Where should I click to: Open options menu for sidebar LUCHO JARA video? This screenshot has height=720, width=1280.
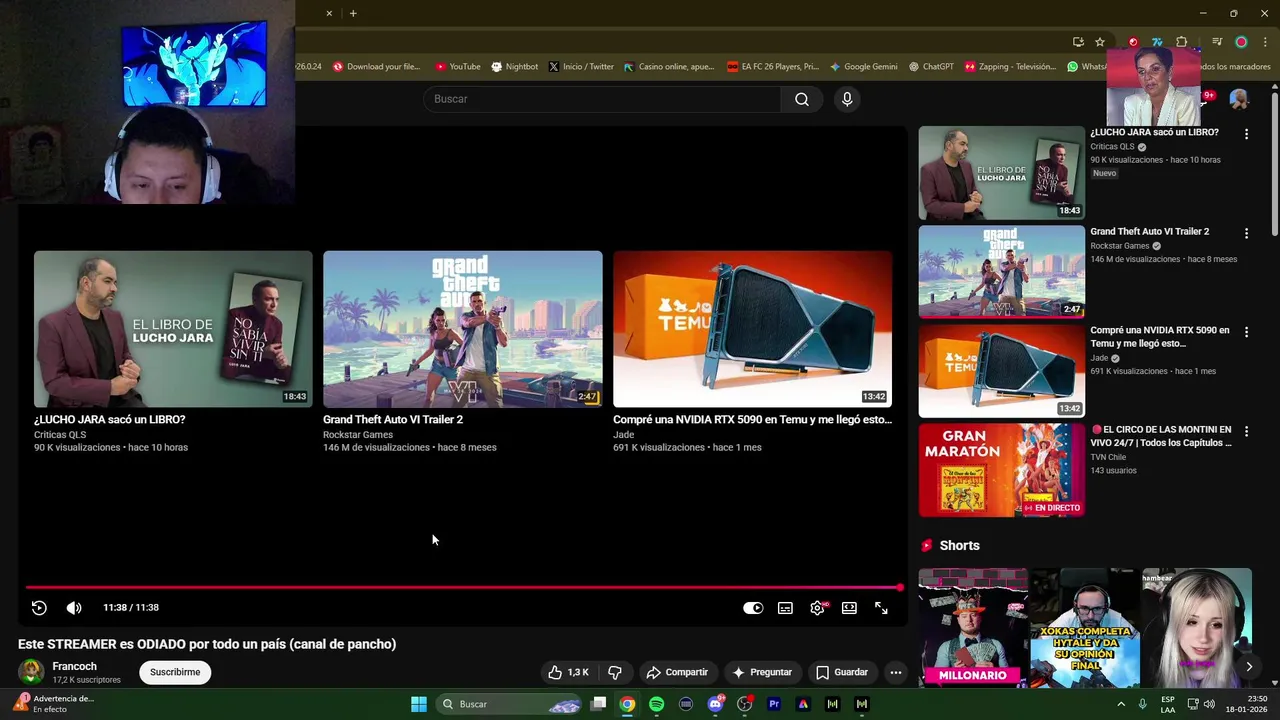[x=1246, y=133]
